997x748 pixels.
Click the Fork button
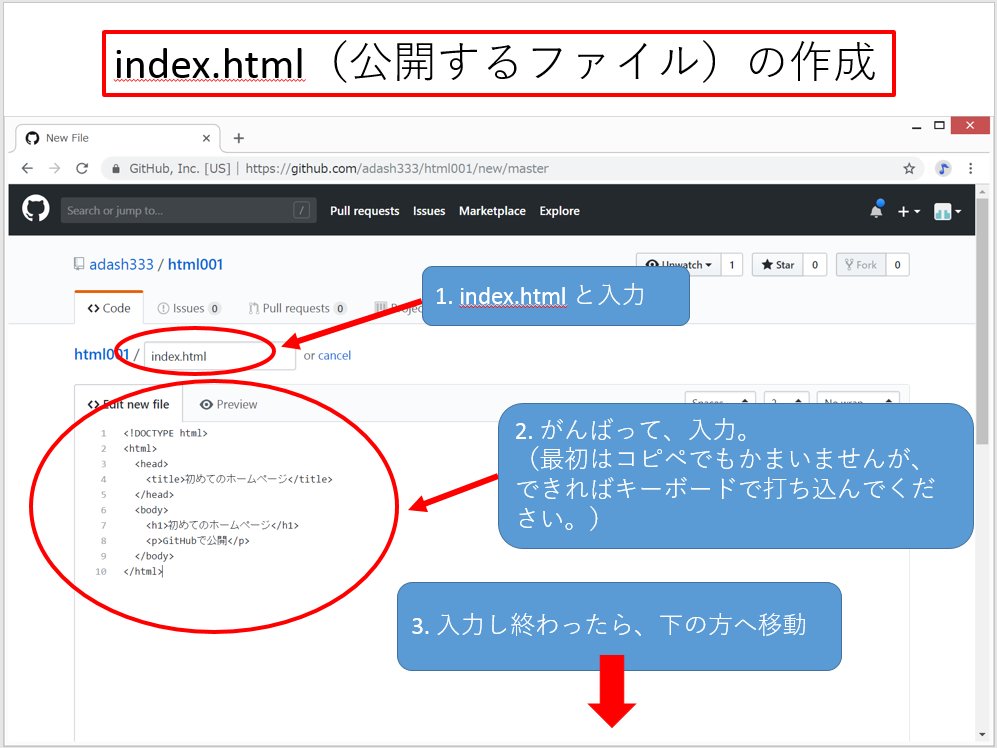860,265
